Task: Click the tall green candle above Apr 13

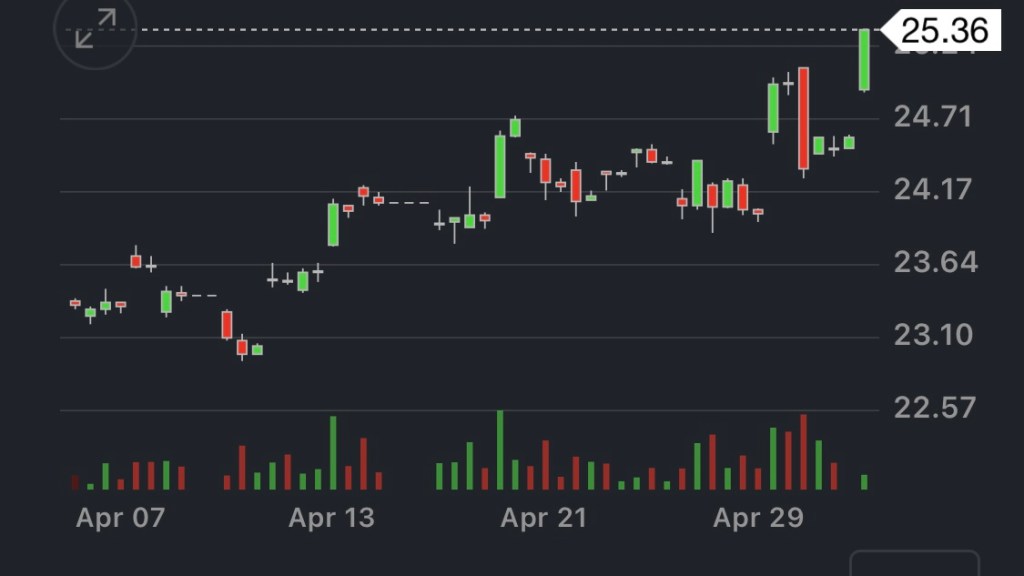Action: [333, 224]
